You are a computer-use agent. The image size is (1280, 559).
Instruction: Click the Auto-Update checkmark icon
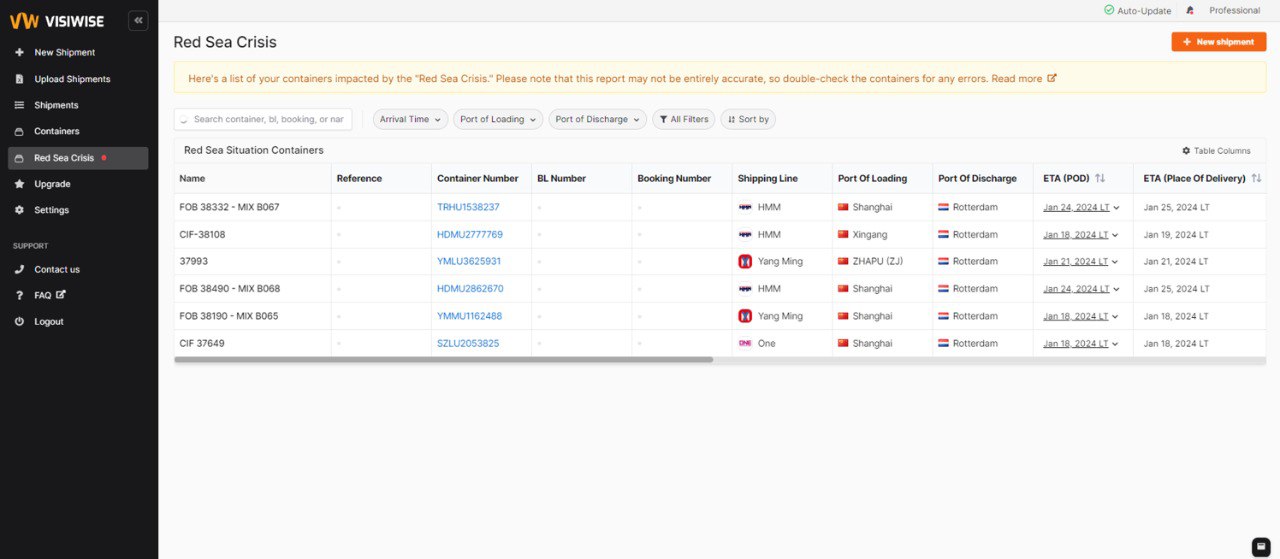click(x=1109, y=11)
